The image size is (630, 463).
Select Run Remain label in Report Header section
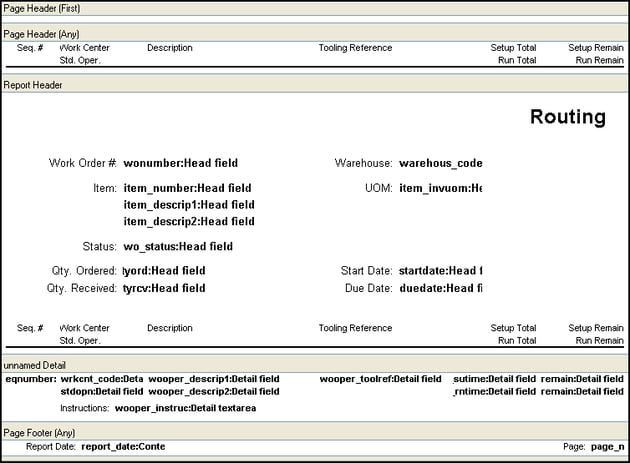(599, 340)
